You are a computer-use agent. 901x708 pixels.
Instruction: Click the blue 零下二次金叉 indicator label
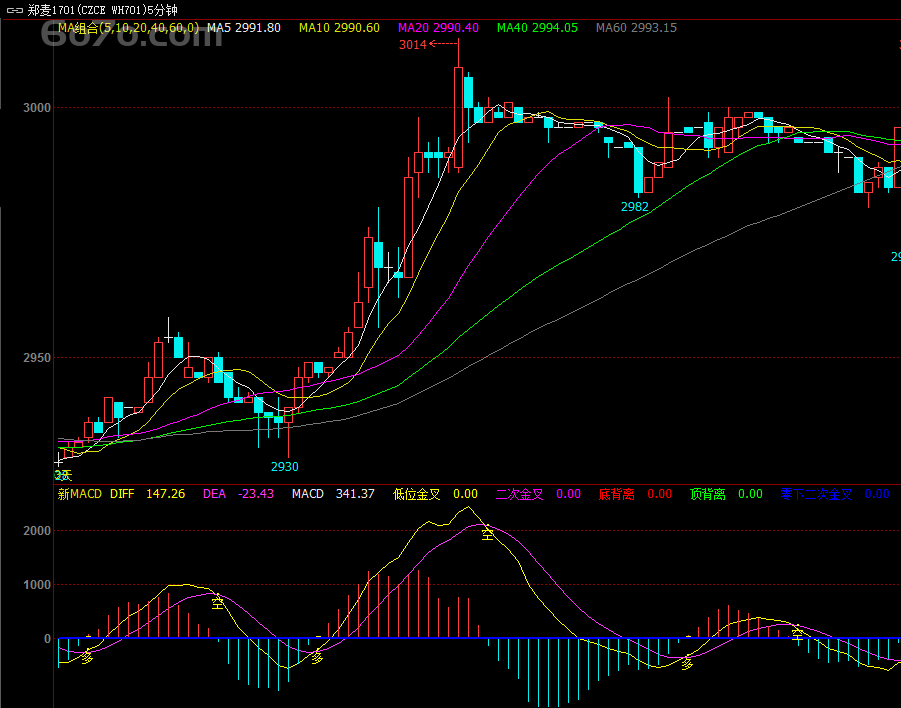[816, 494]
